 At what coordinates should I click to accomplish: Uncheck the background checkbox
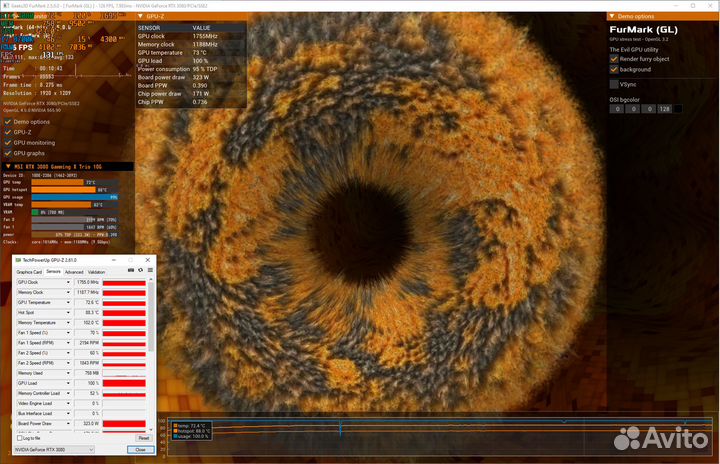tap(614, 69)
